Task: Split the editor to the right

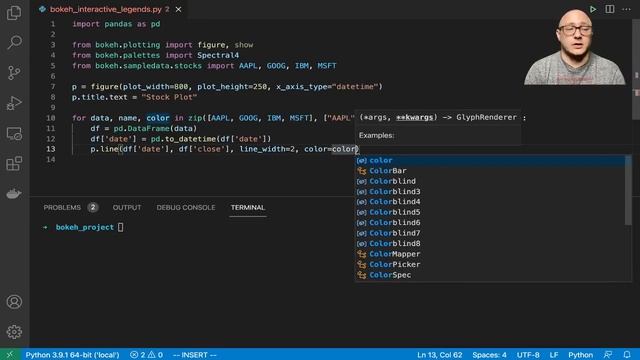Action: click(609, 9)
